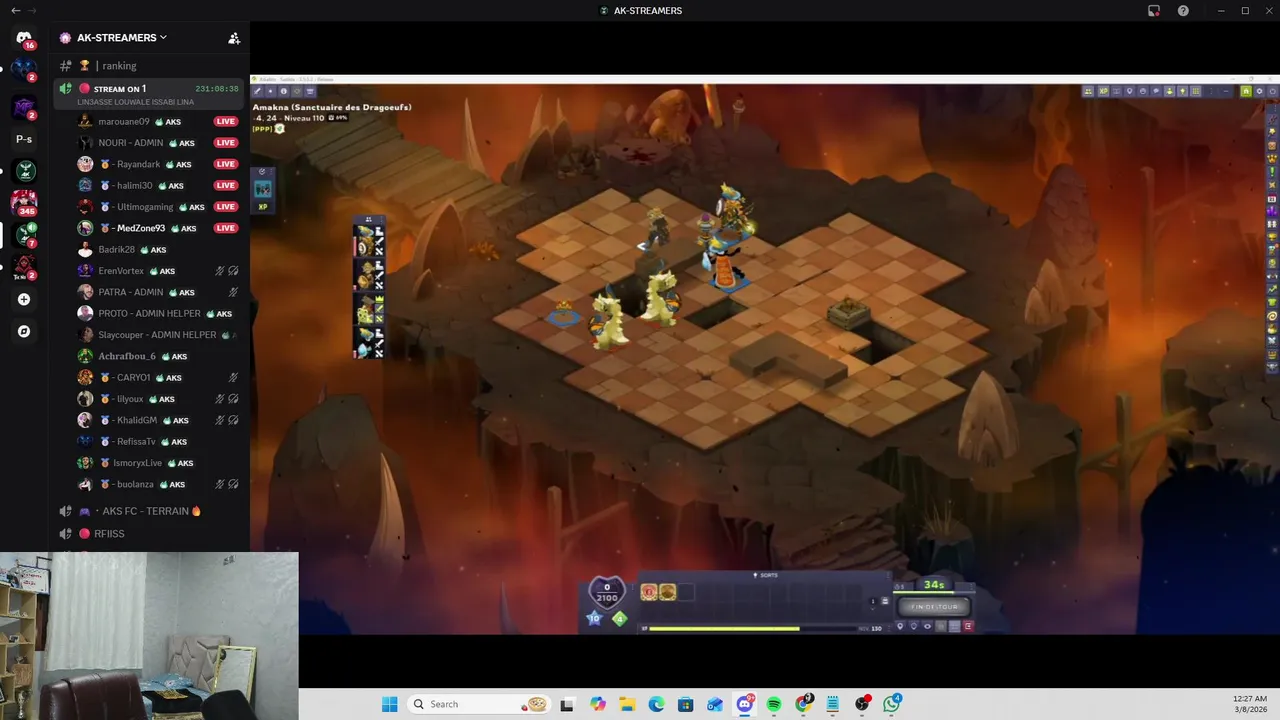Join the STREAM ON 1 voice channel
This screenshot has height=720, width=1280.
tap(150, 94)
